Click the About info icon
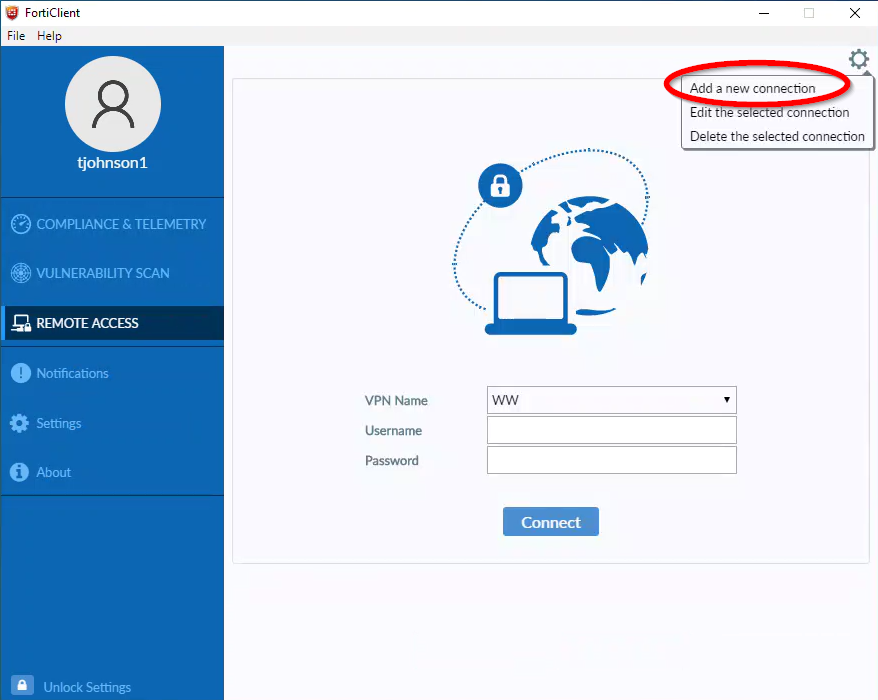This screenshot has width=878, height=700. [x=20, y=472]
